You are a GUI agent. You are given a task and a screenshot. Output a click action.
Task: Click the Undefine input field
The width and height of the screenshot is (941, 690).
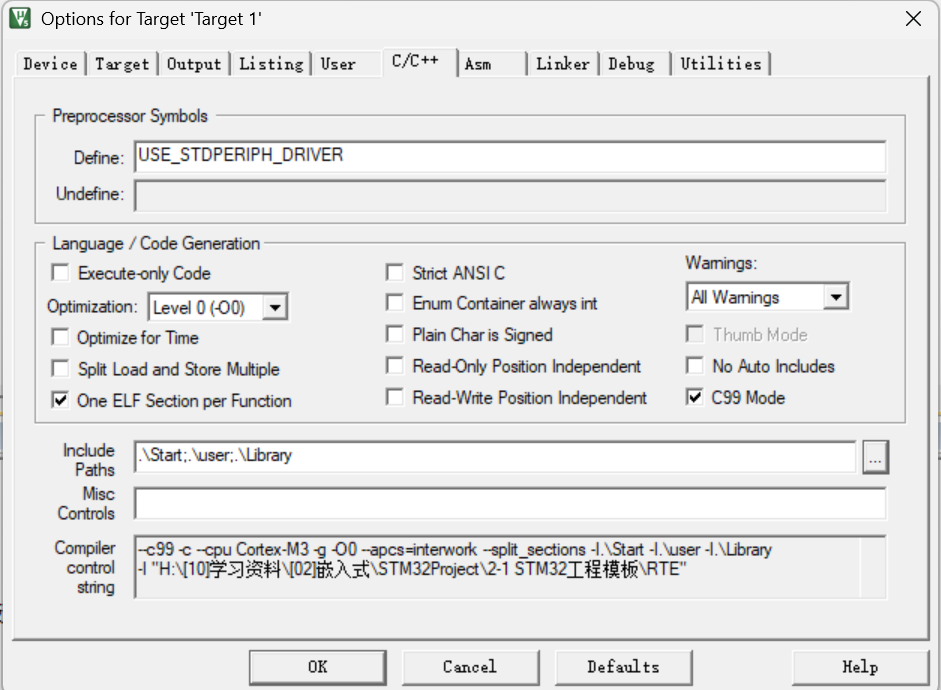click(510, 196)
